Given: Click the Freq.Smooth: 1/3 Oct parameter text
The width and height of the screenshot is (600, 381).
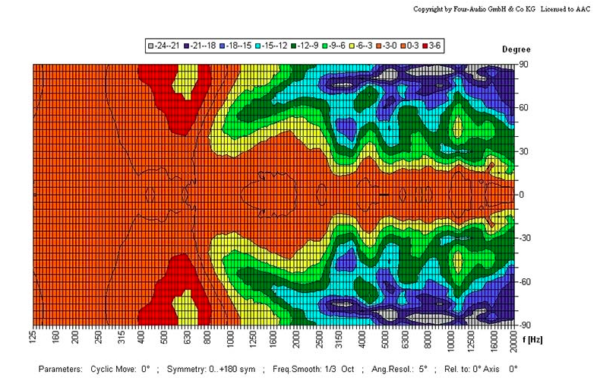Looking at the screenshot, I should point(313,369).
